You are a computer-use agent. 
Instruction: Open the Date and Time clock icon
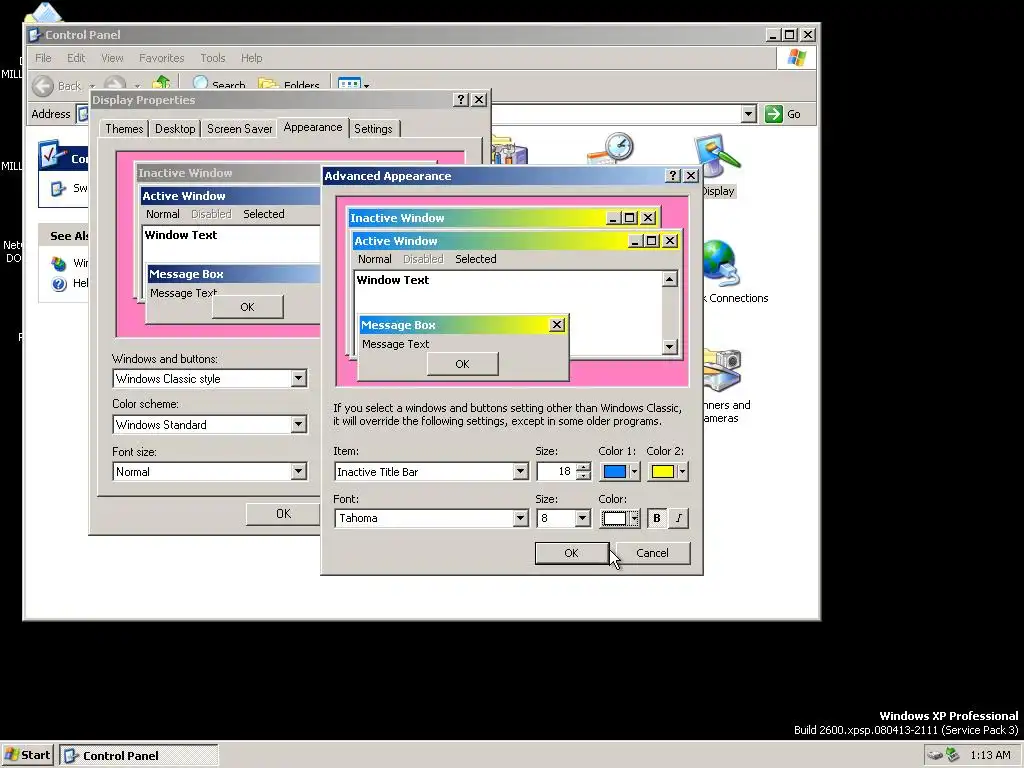click(x=611, y=148)
